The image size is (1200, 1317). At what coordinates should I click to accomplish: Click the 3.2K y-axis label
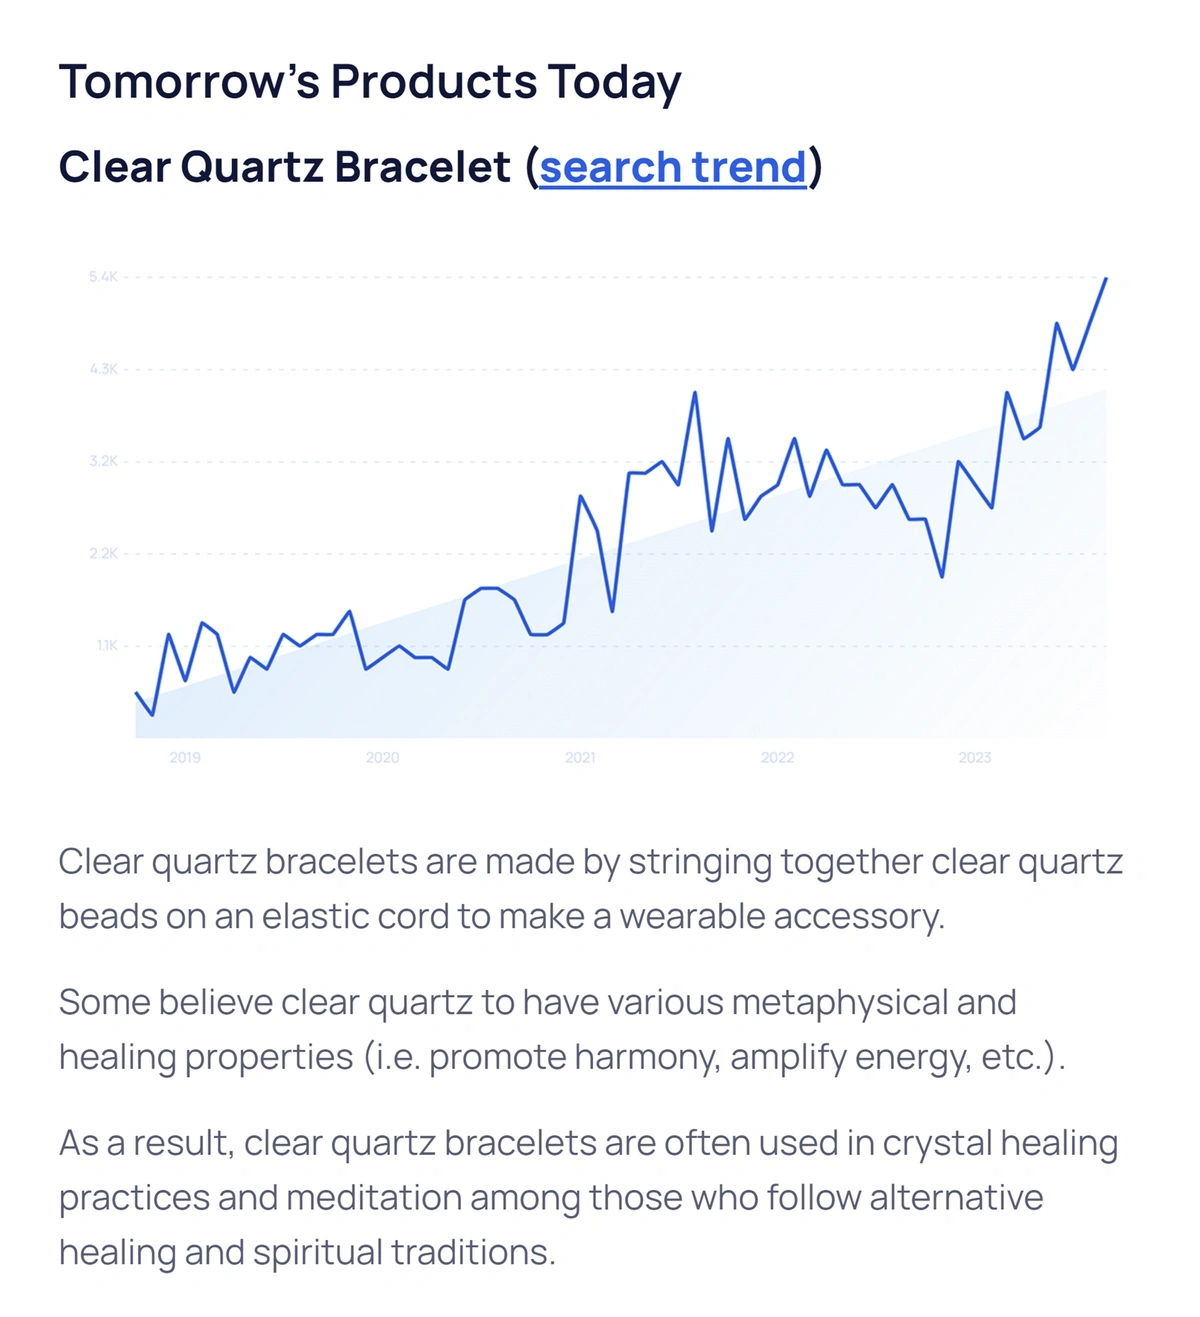click(x=103, y=462)
